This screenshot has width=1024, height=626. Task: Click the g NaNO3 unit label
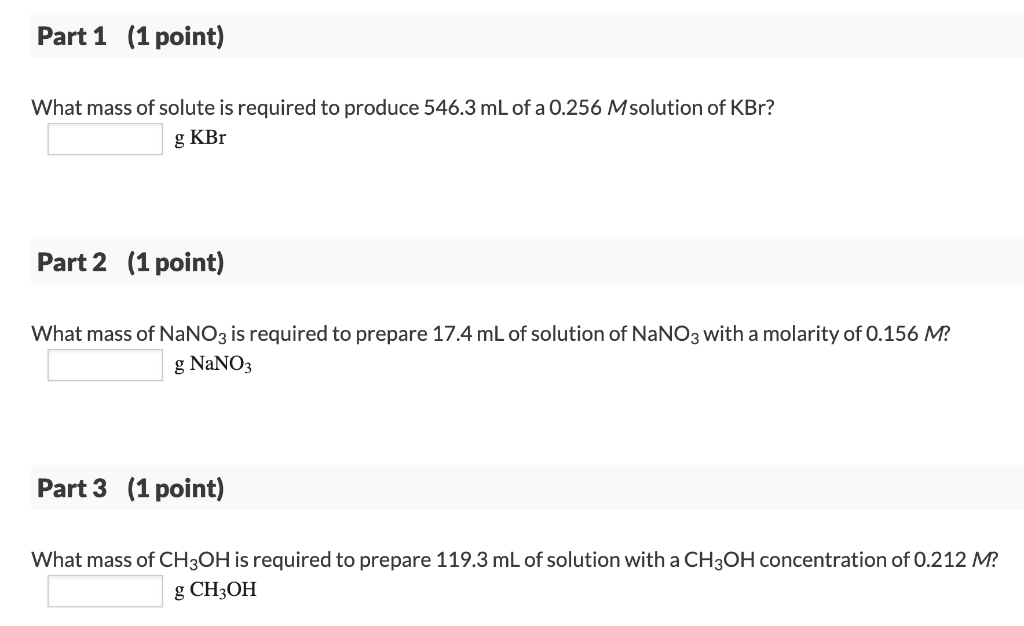pos(213,365)
